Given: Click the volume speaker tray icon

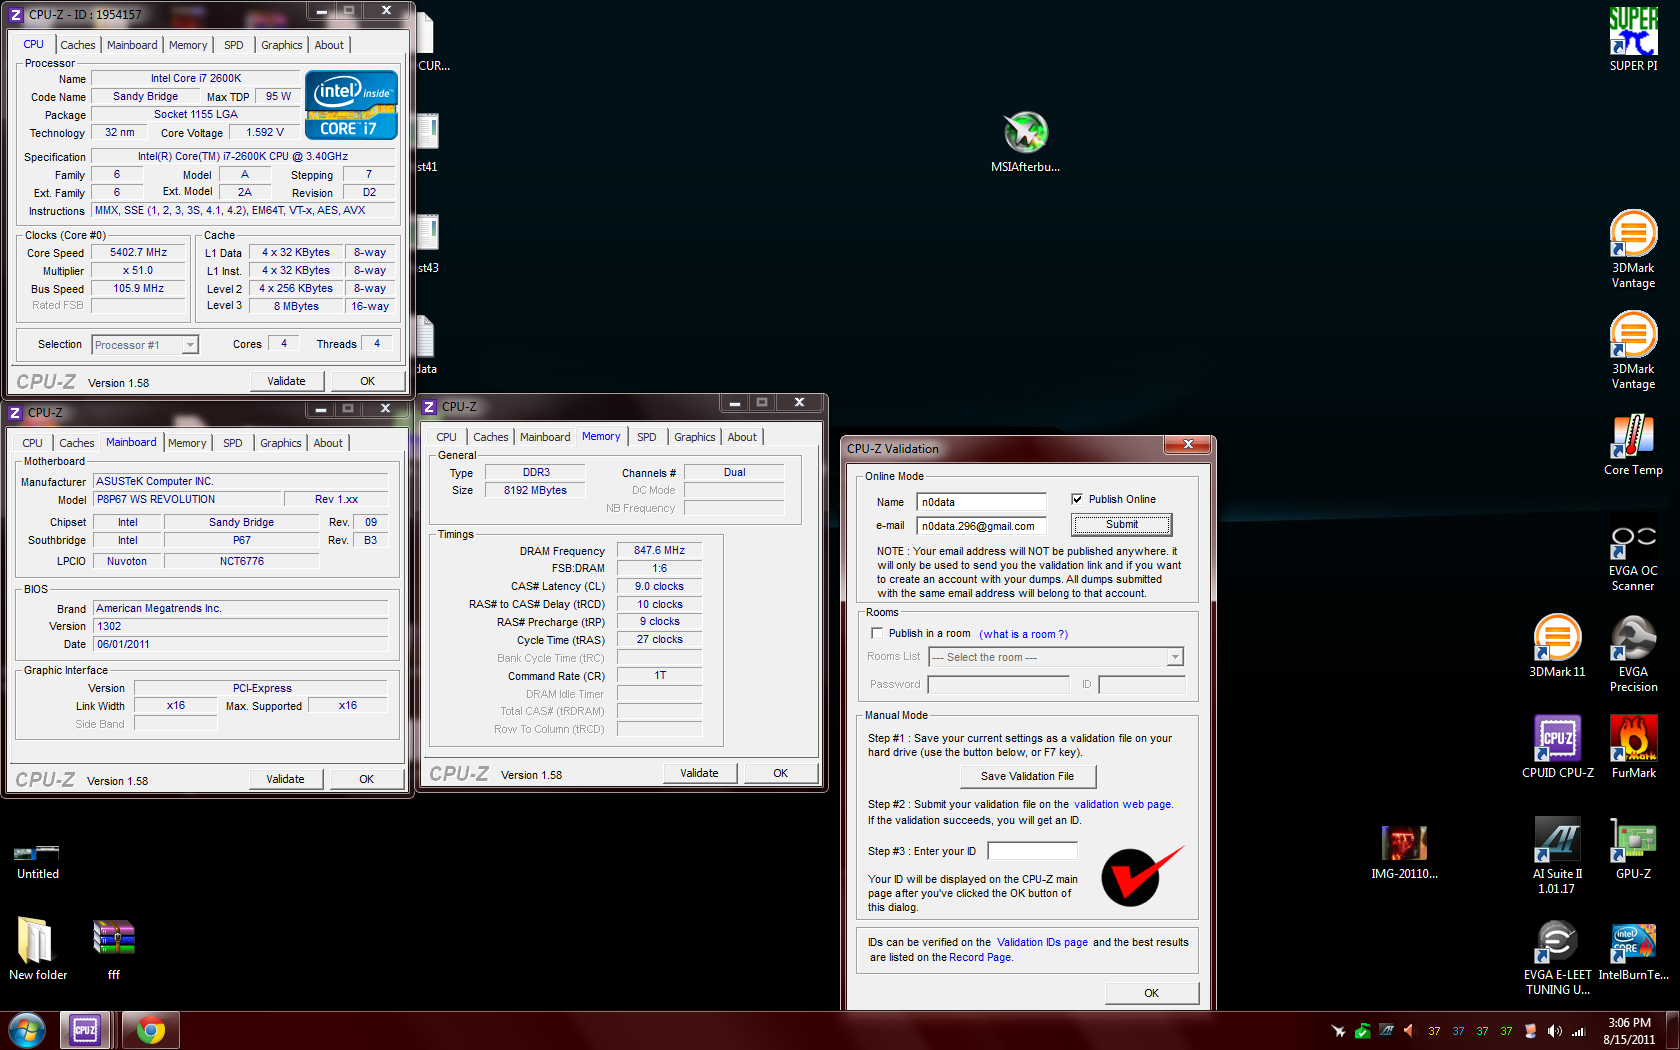Looking at the screenshot, I should pyautogui.click(x=1555, y=1031).
